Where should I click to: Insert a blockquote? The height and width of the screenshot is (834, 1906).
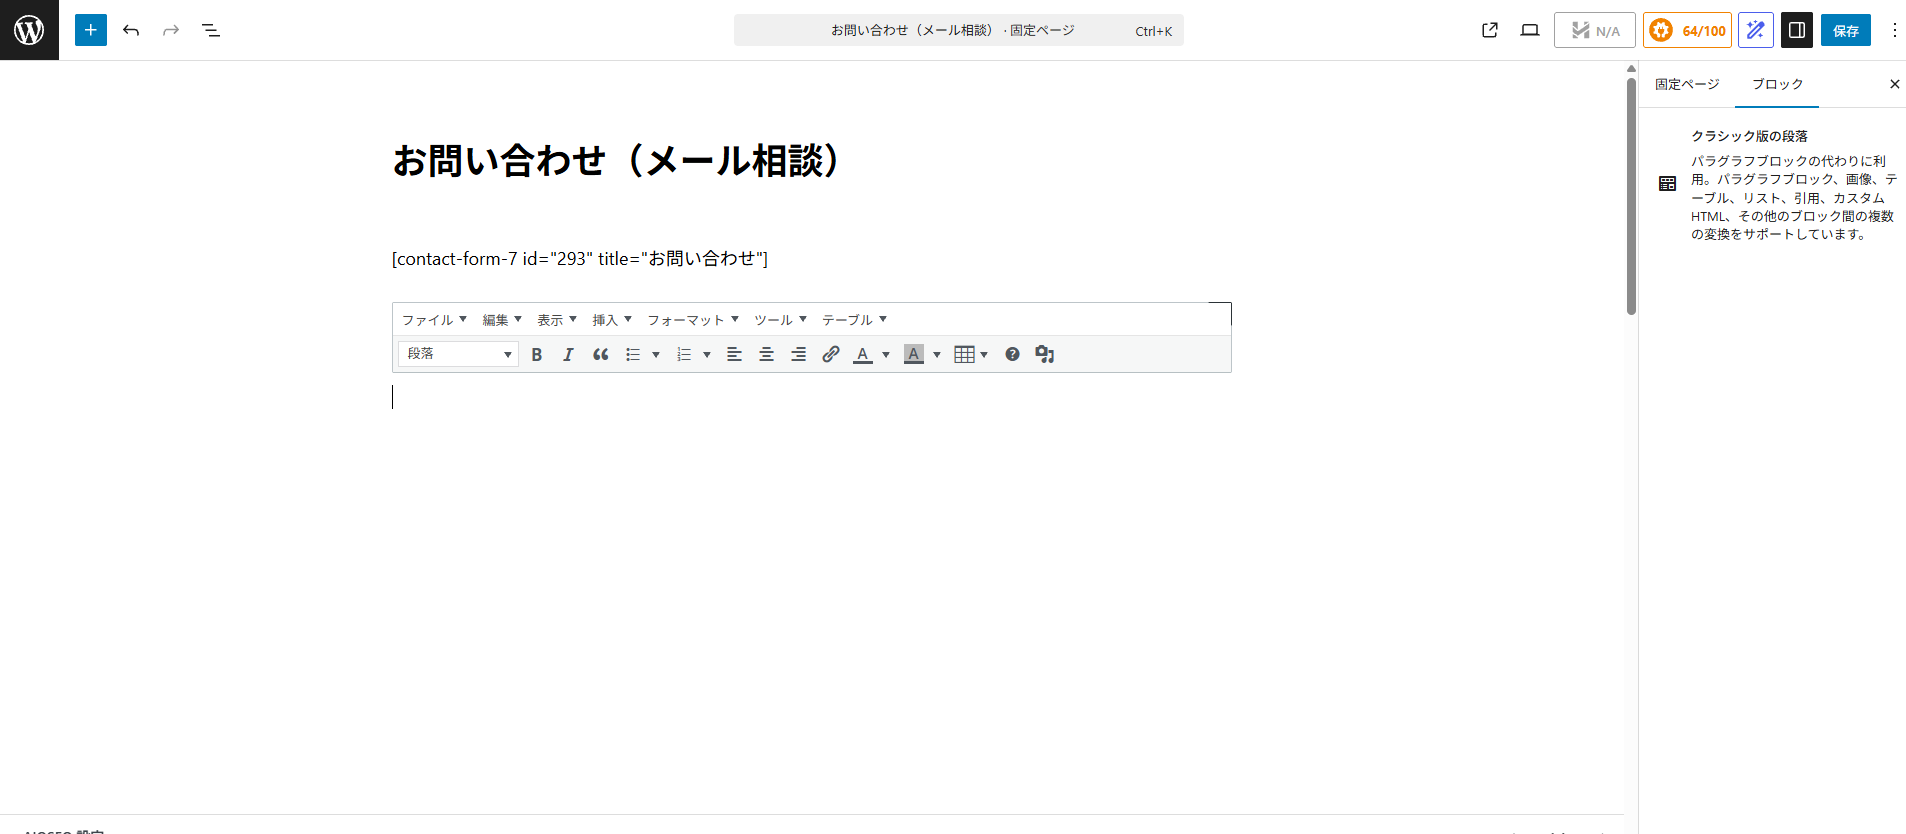point(600,354)
